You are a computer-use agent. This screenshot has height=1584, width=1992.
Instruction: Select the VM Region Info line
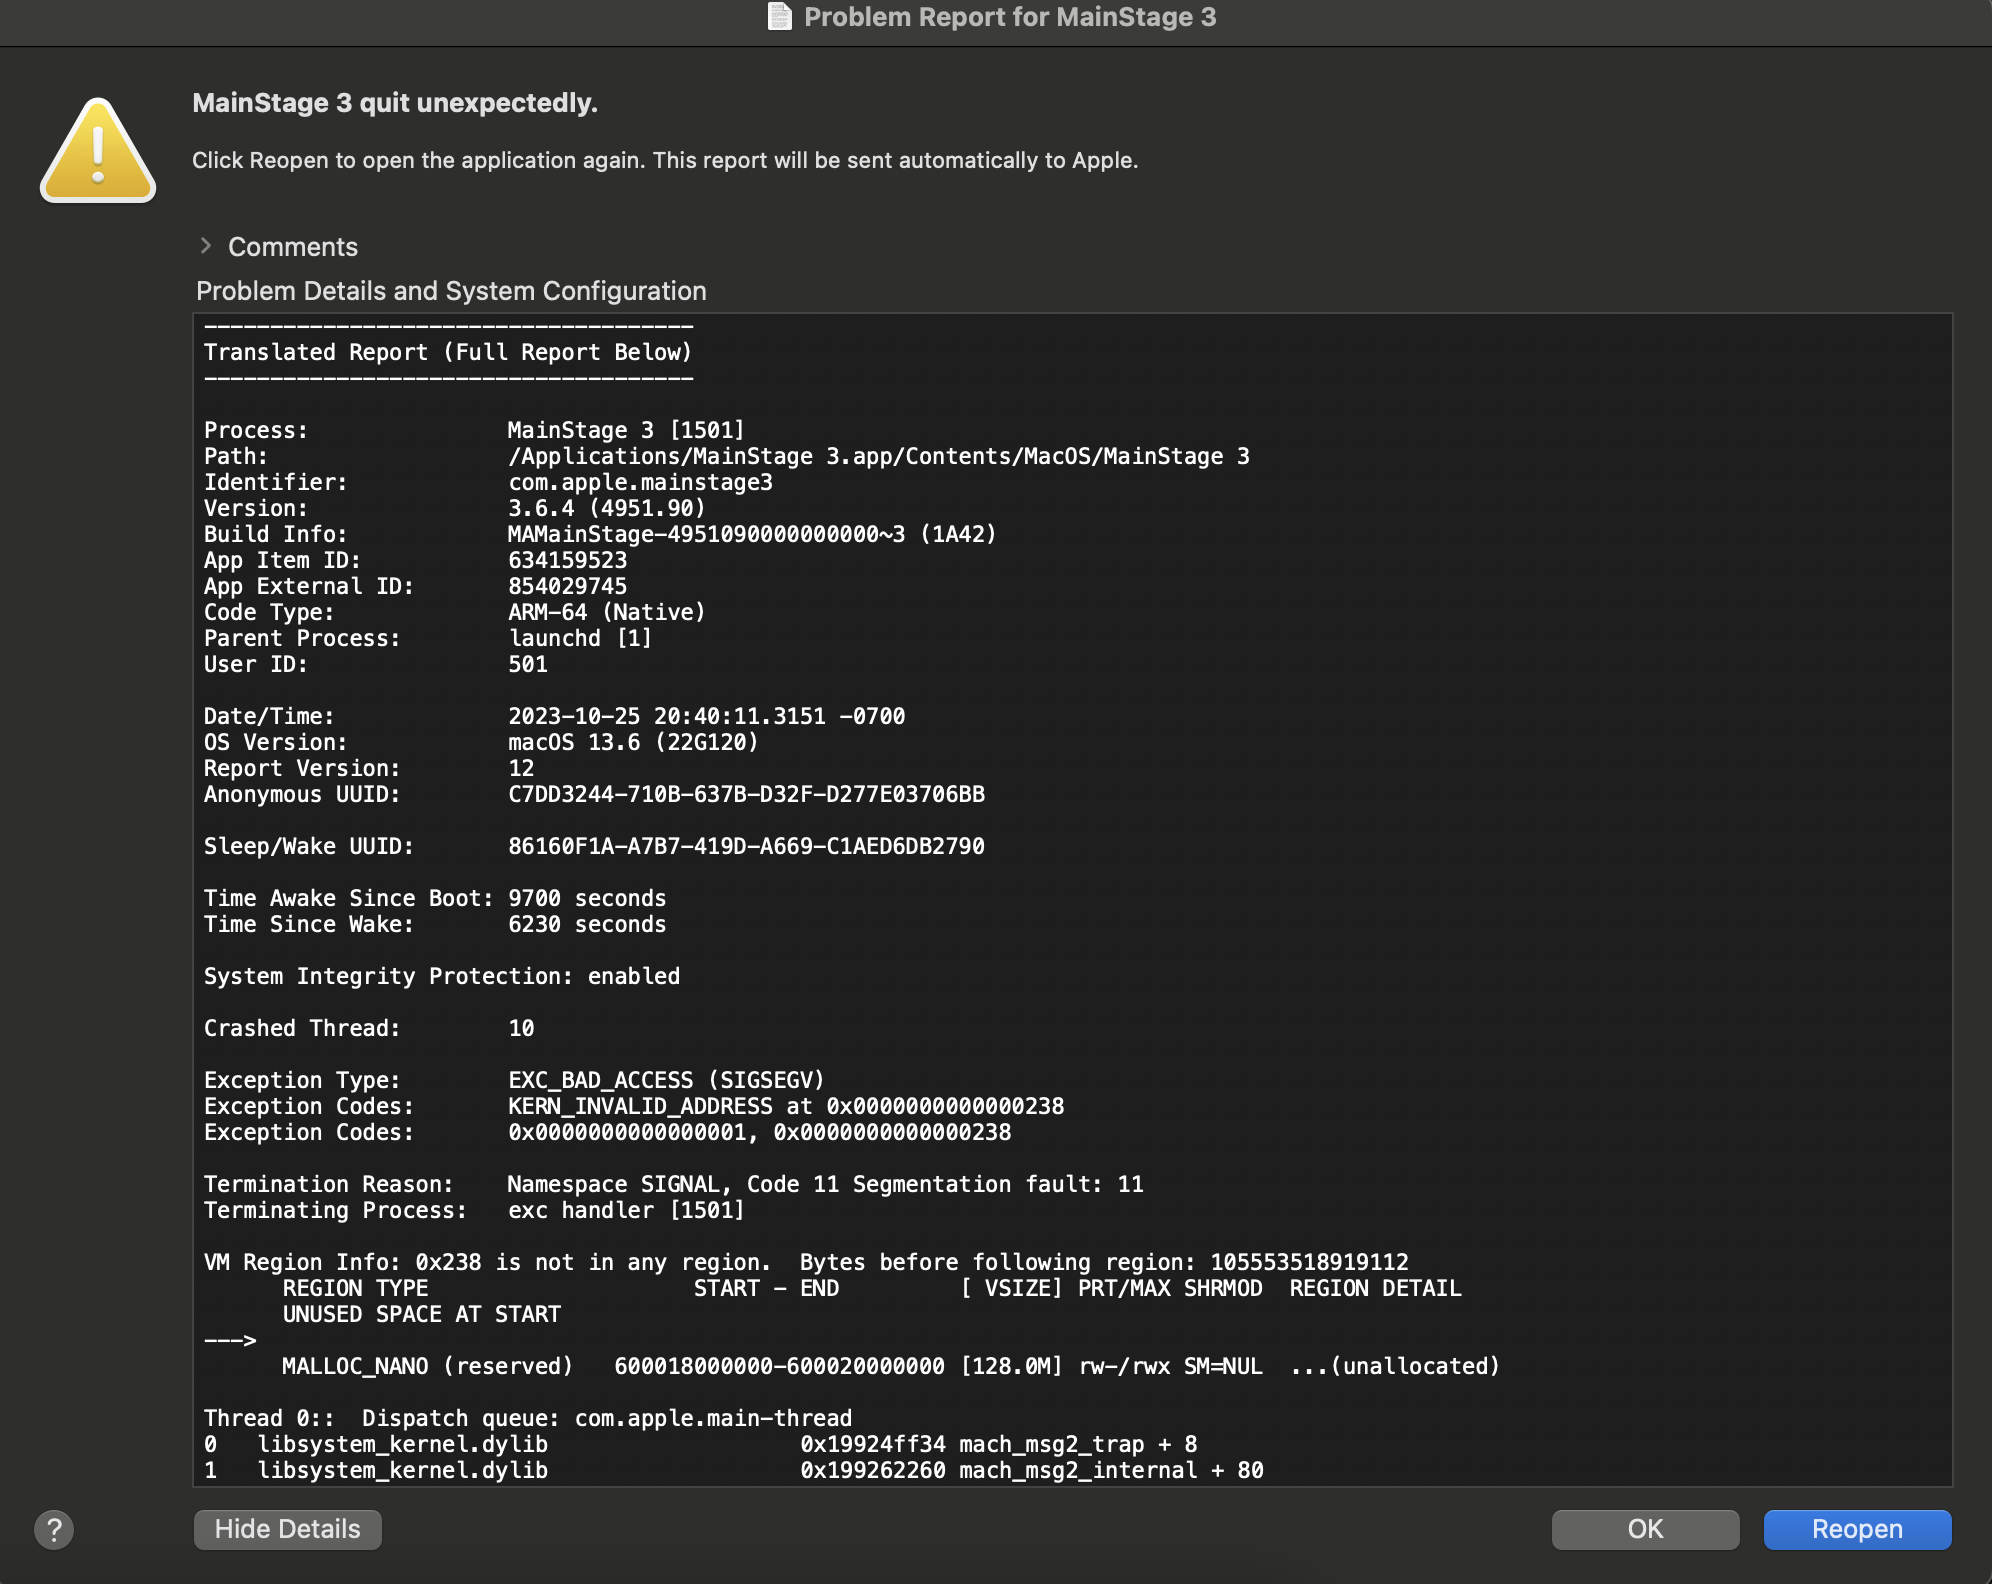point(806,1262)
